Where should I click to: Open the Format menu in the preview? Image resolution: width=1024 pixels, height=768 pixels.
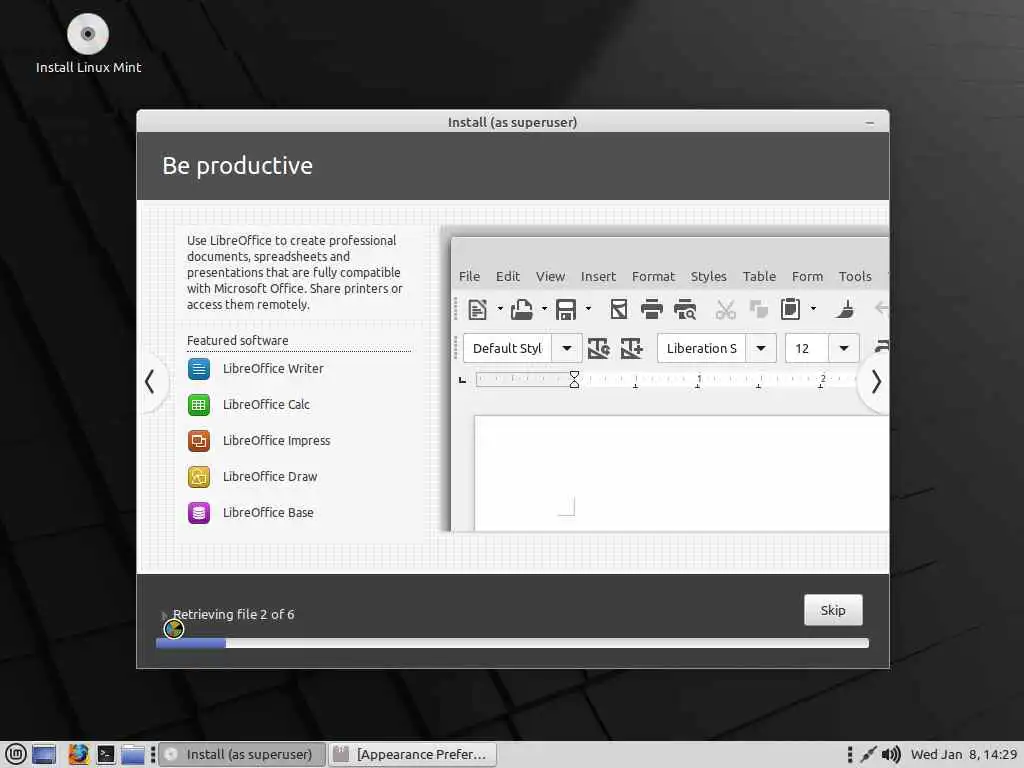[653, 276]
